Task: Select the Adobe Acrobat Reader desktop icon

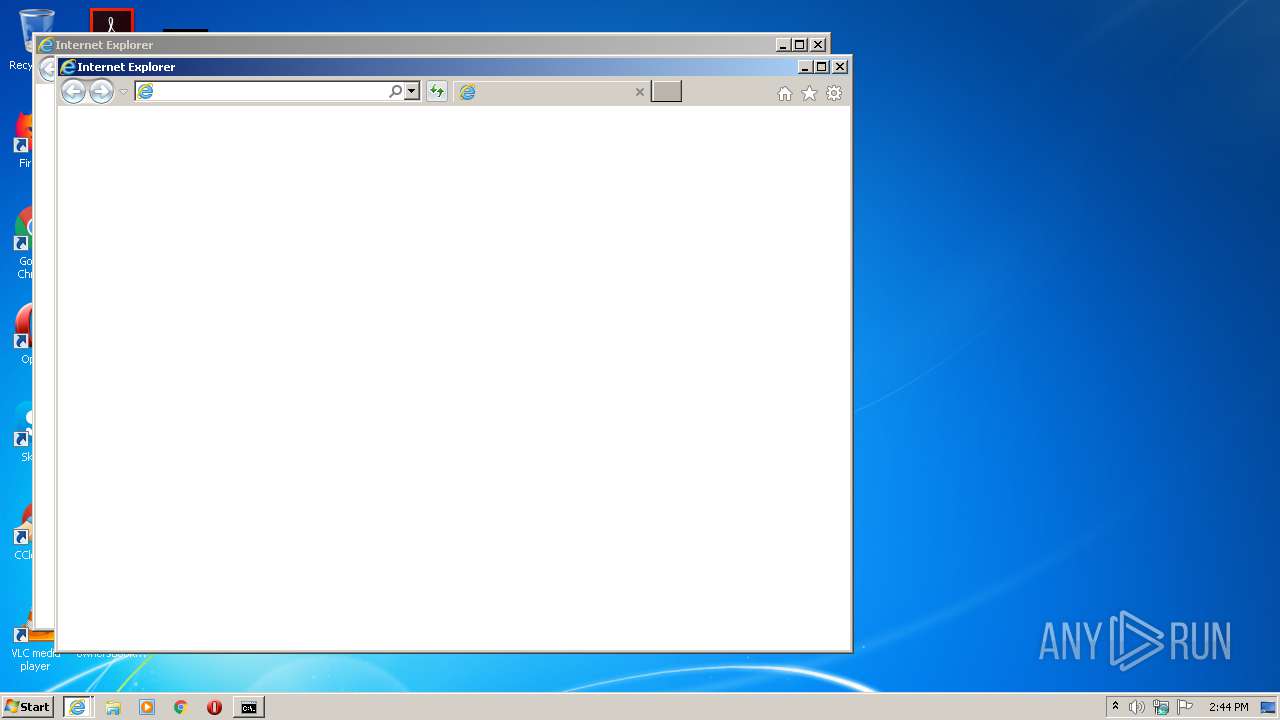Action: pos(111,21)
